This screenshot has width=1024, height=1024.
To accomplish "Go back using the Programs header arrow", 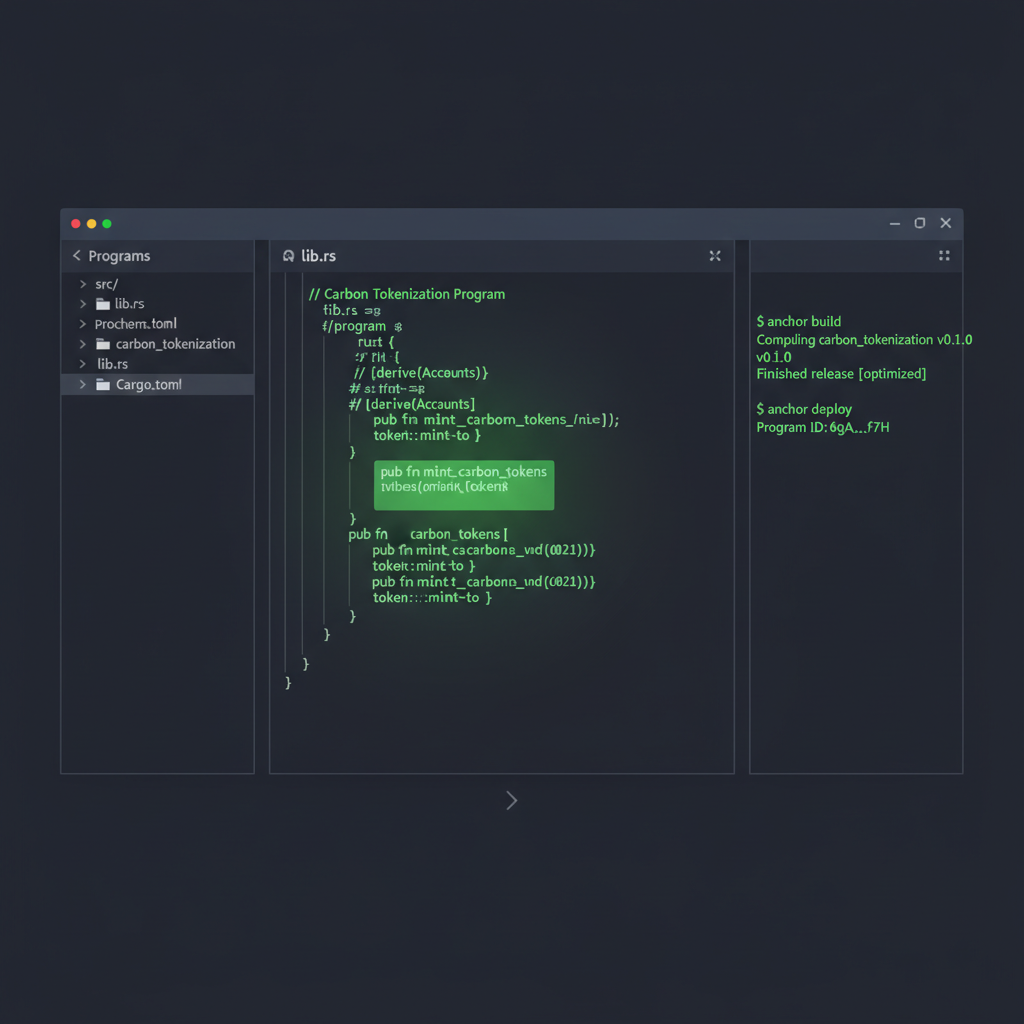I will point(76,255).
